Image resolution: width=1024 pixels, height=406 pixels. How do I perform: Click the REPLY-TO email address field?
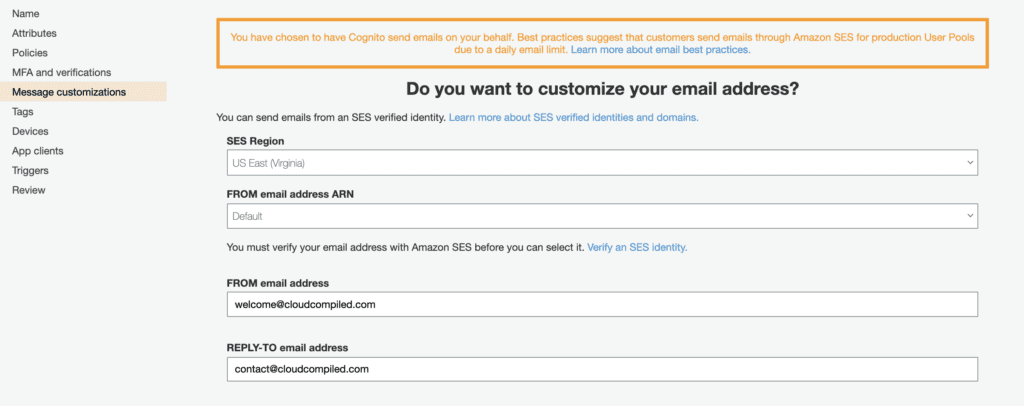click(x=602, y=369)
